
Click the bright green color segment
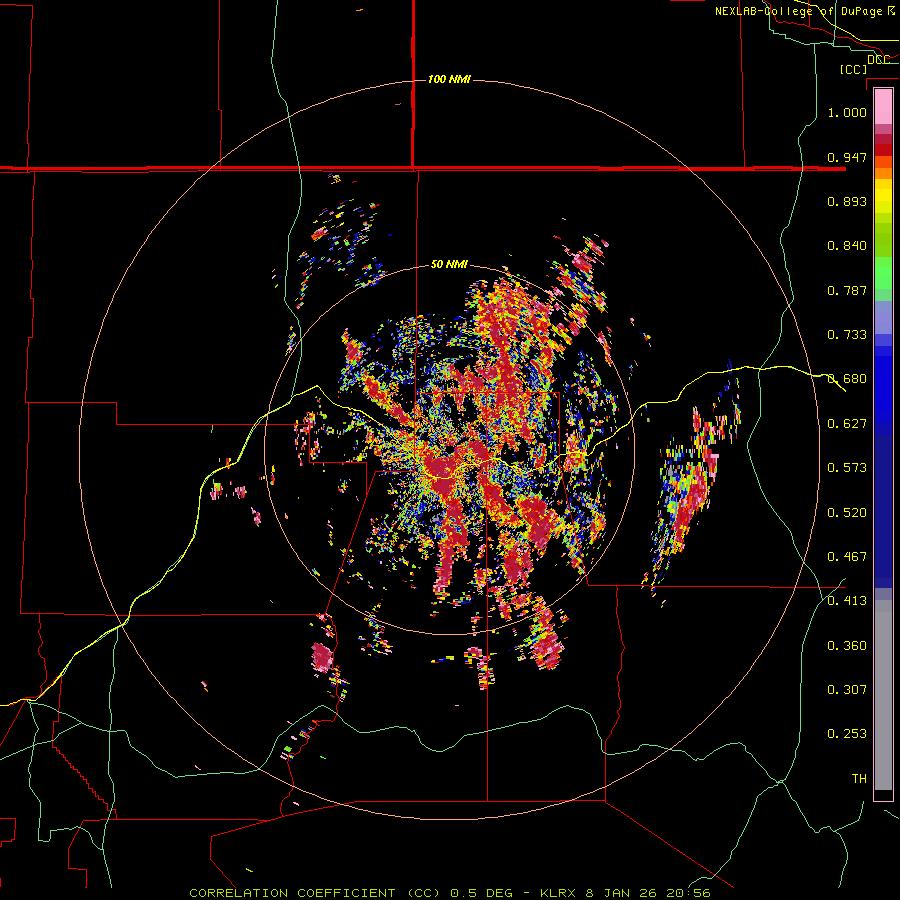click(x=883, y=273)
